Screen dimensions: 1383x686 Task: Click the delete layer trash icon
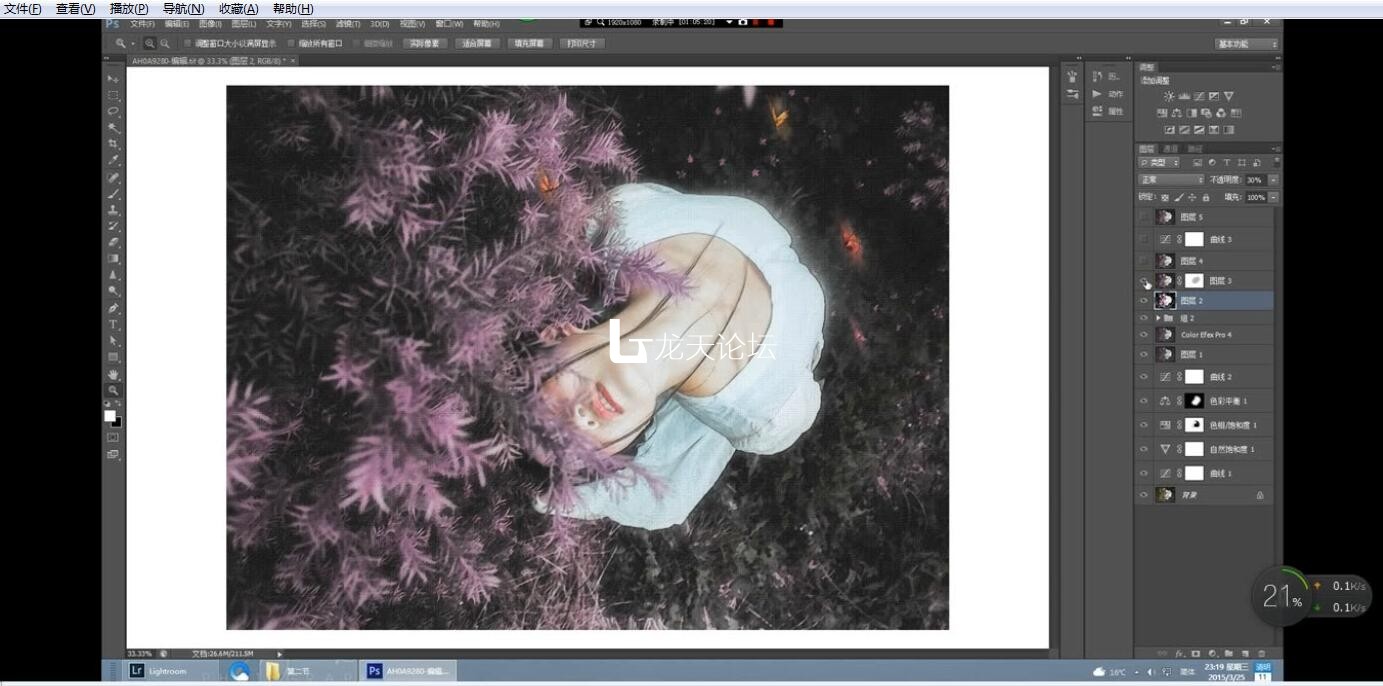(1261, 653)
